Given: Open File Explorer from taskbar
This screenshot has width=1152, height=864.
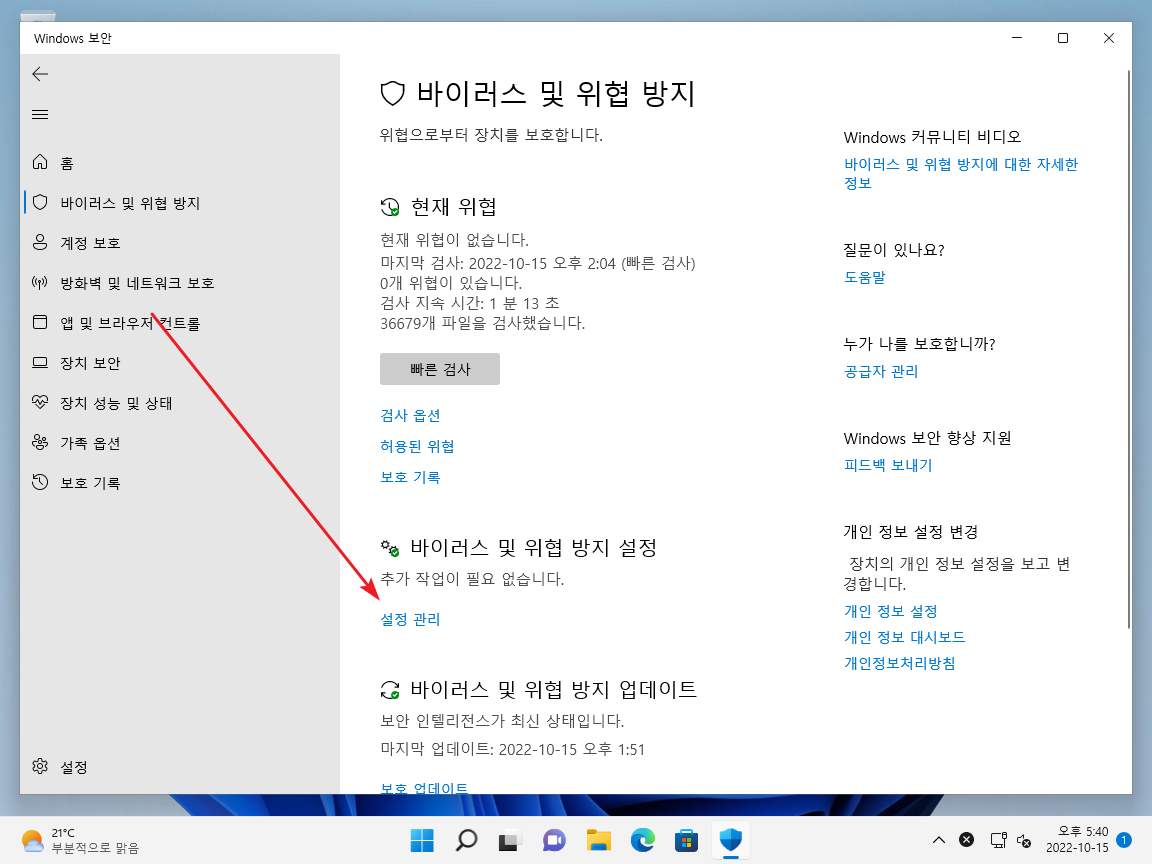Looking at the screenshot, I should point(599,840).
